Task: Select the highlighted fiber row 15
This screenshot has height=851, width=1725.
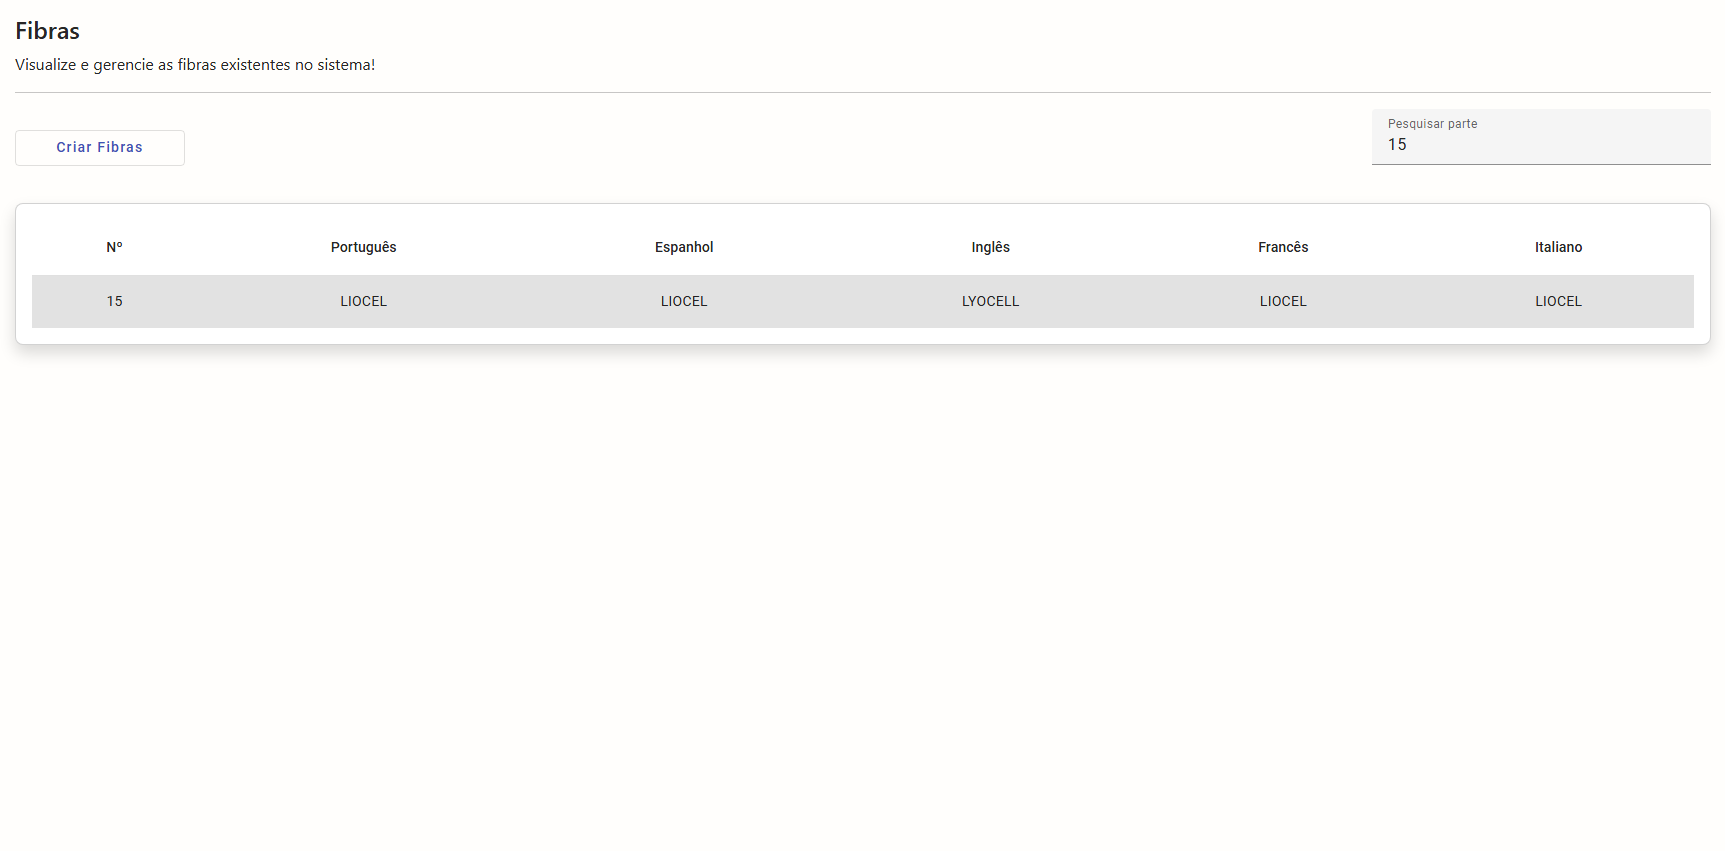Action: [x=840, y=301]
